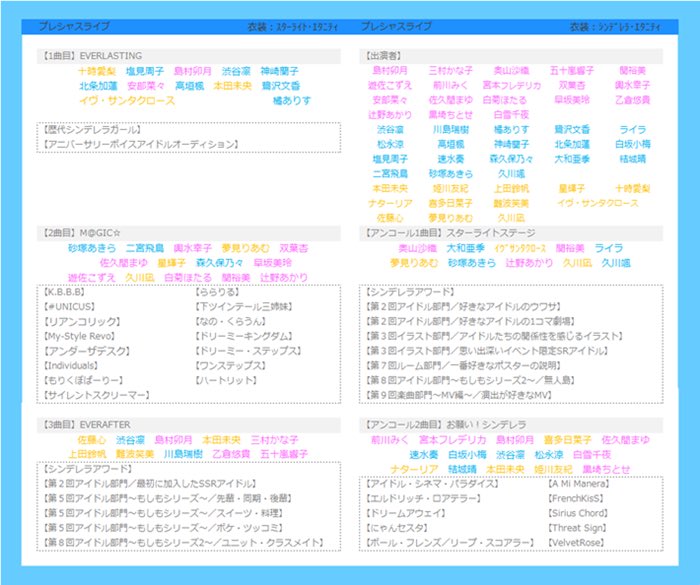Viewport: 700px width, 585px height.
Task: Click 【アンコール2曲目】お願い！シンデレラ header
Action: click(x=511, y=425)
